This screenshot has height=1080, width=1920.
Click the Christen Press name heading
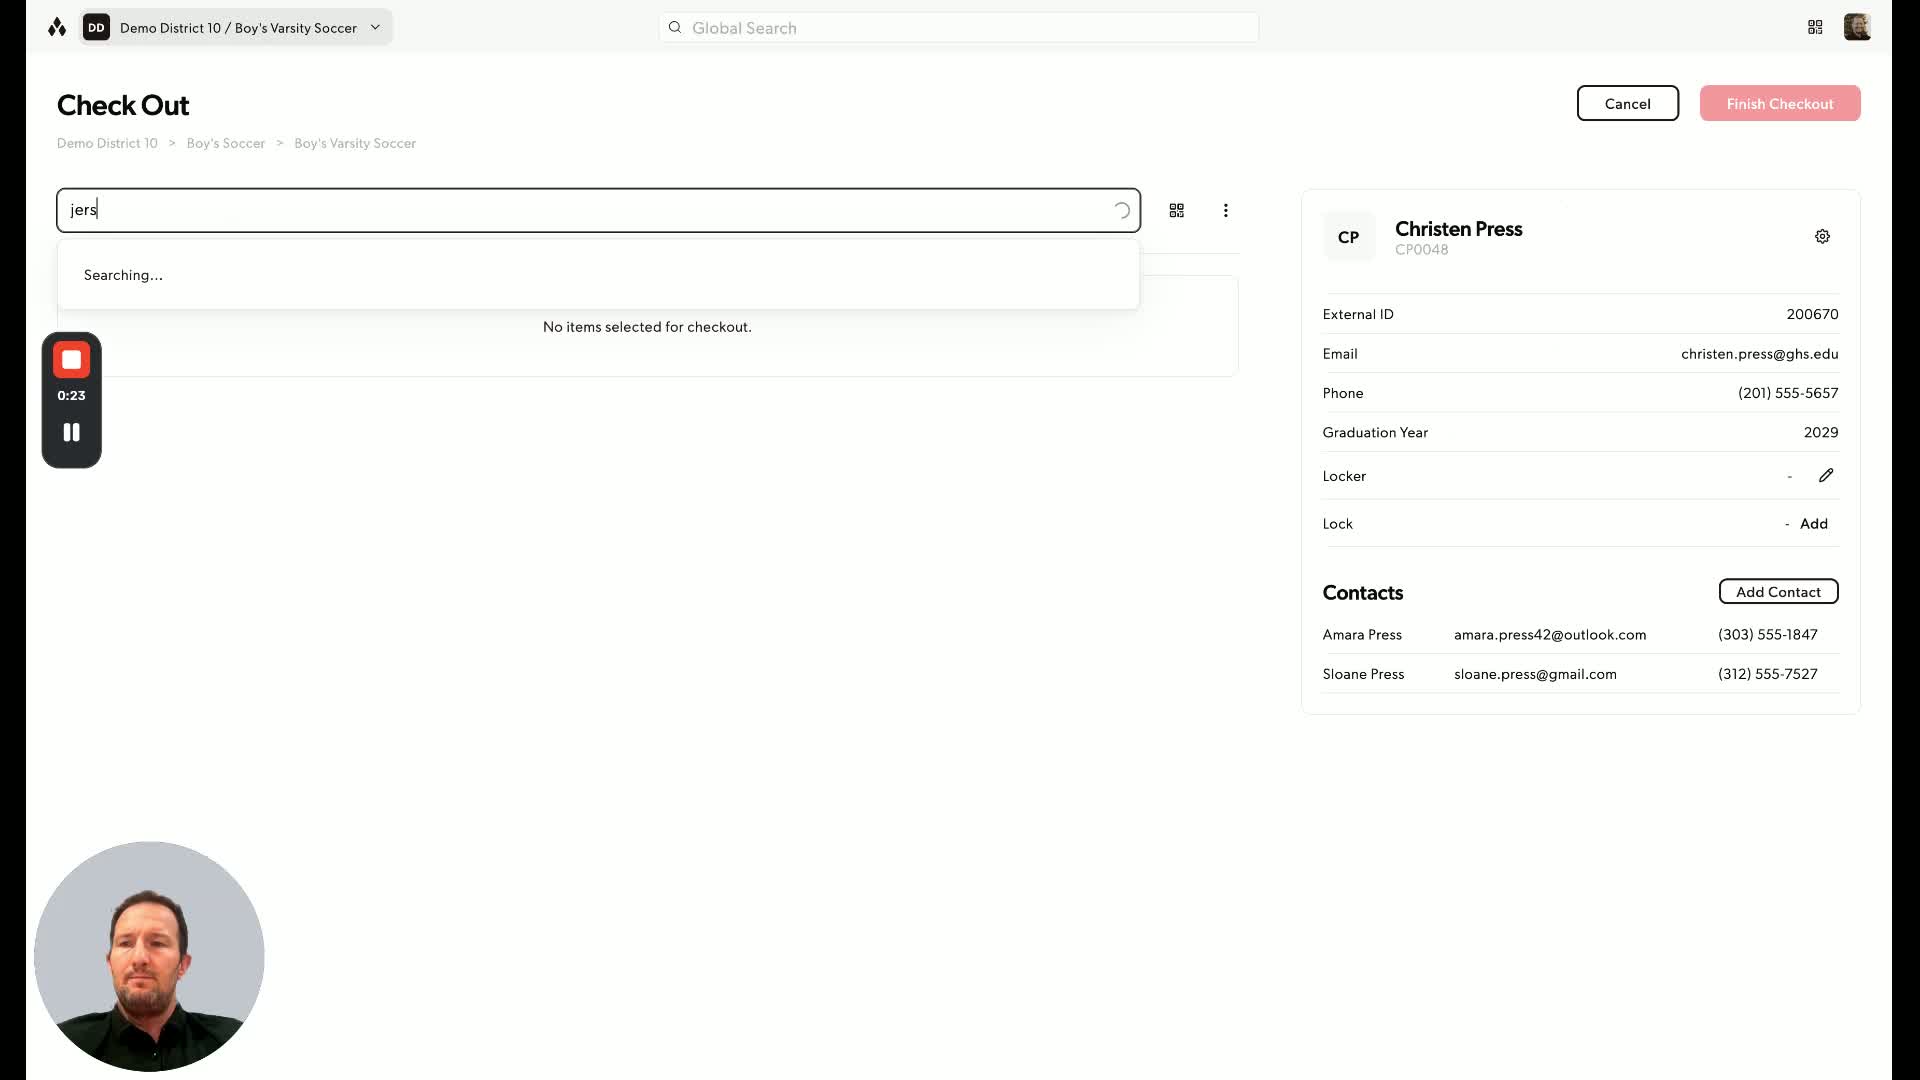pyautogui.click(x=1458, y=228)
